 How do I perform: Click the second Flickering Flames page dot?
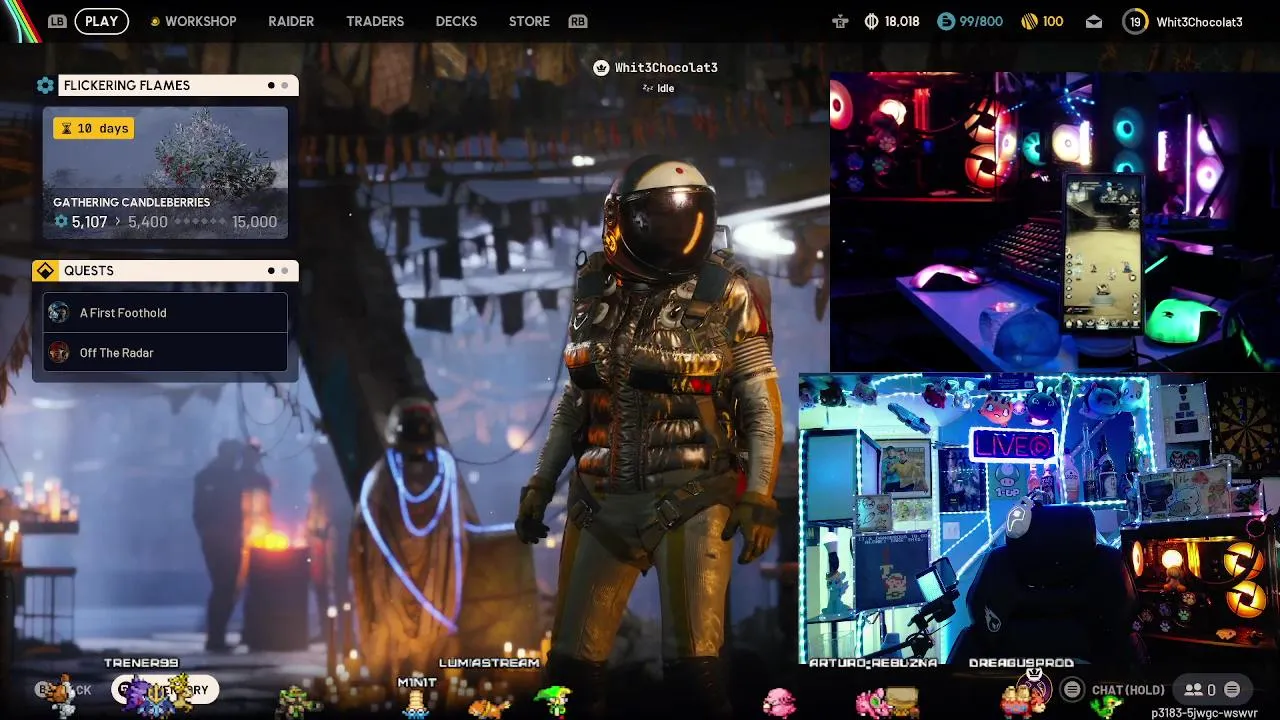(x=284, y=85)
